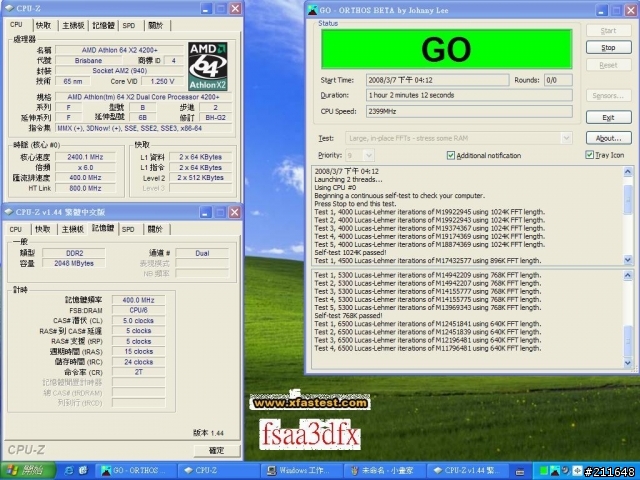Click the Exit button in ORTHOS
640x480 pixels.
608,118
